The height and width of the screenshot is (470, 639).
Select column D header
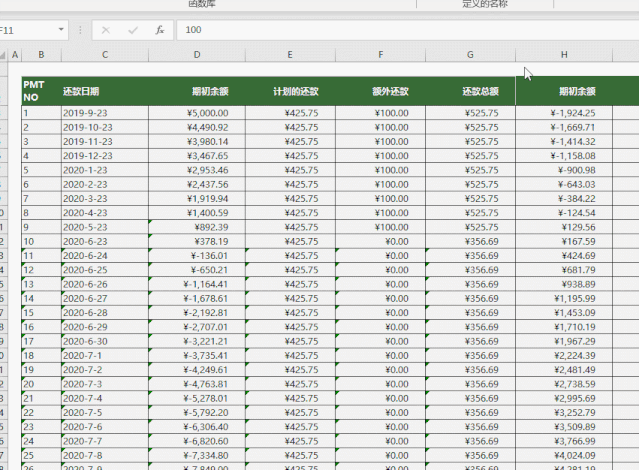197,55
